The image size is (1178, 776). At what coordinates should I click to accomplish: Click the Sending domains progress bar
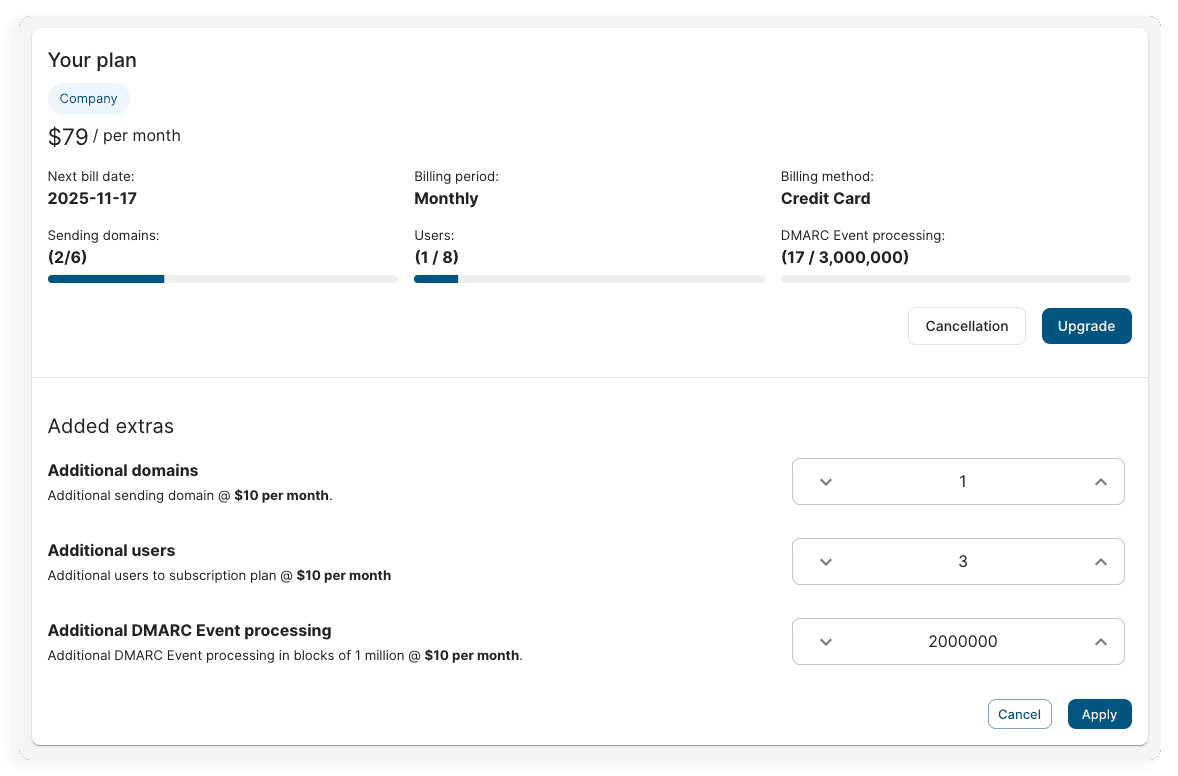(222, 279)
